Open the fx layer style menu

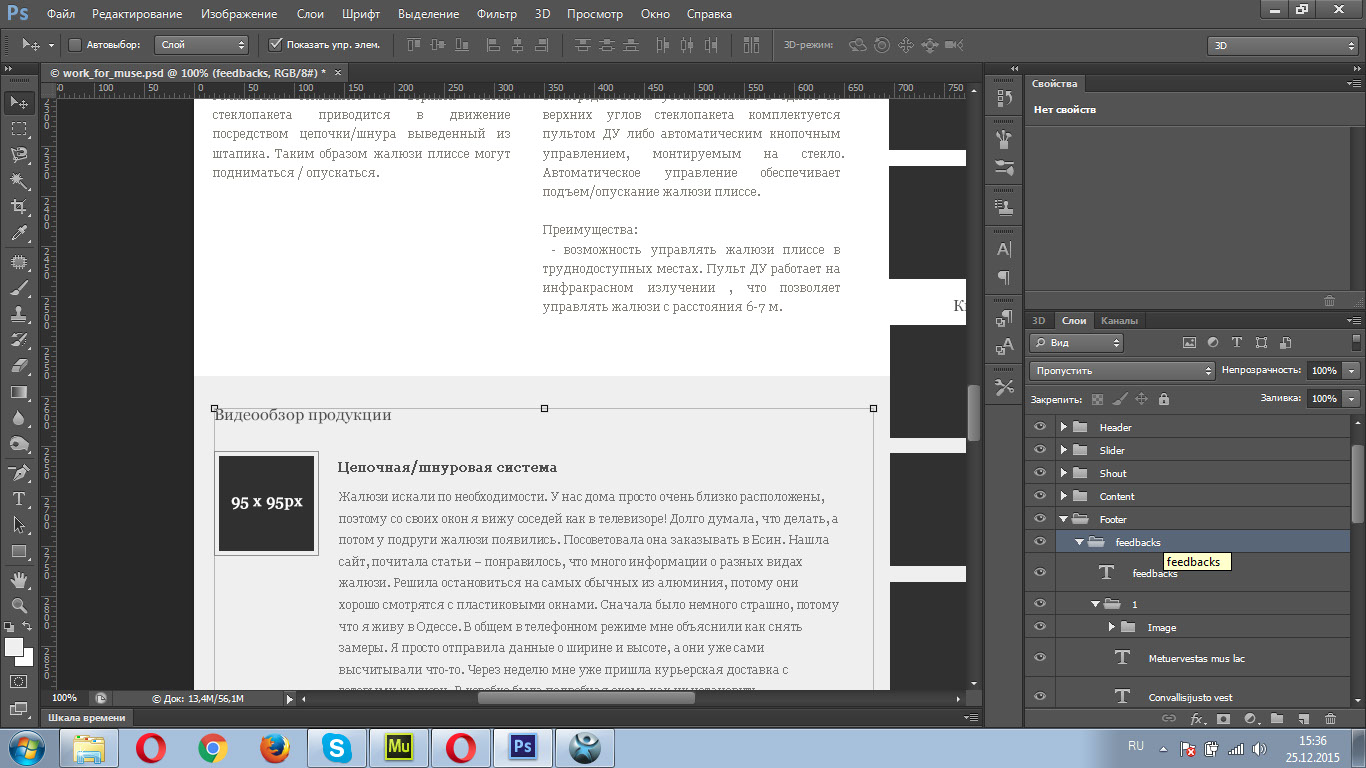coord(1196,718)
